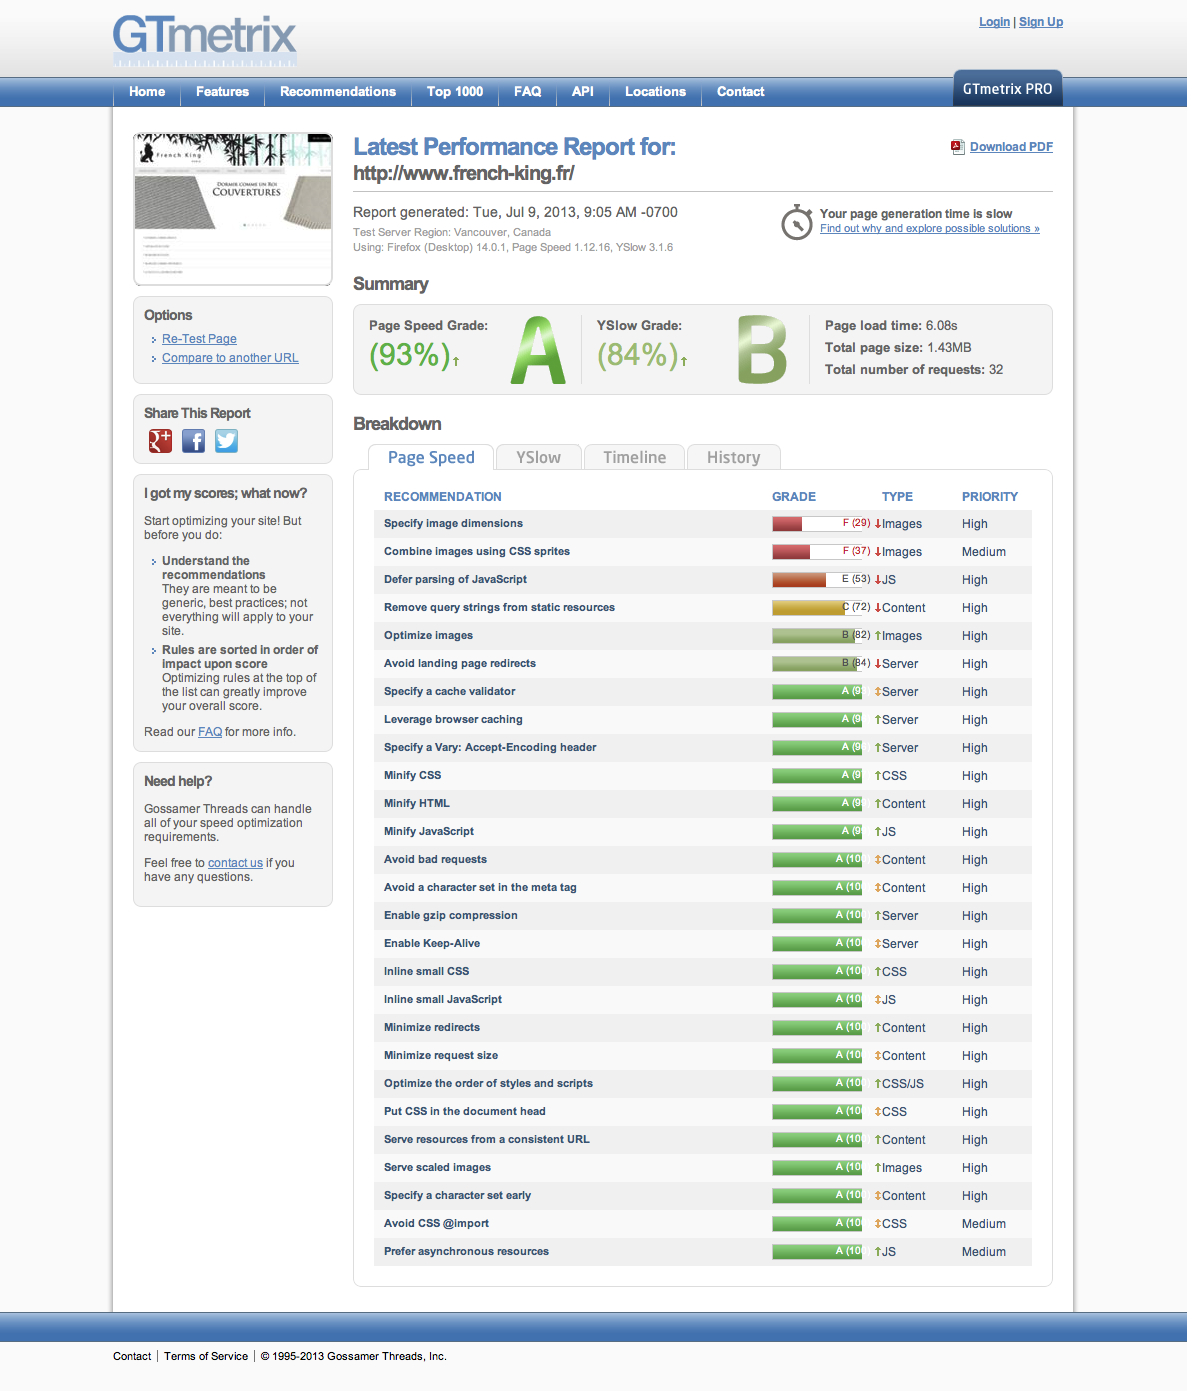Click the big green A grade letter
1203x1391 pixels.
pyautogui.click(x=538, y=350)
